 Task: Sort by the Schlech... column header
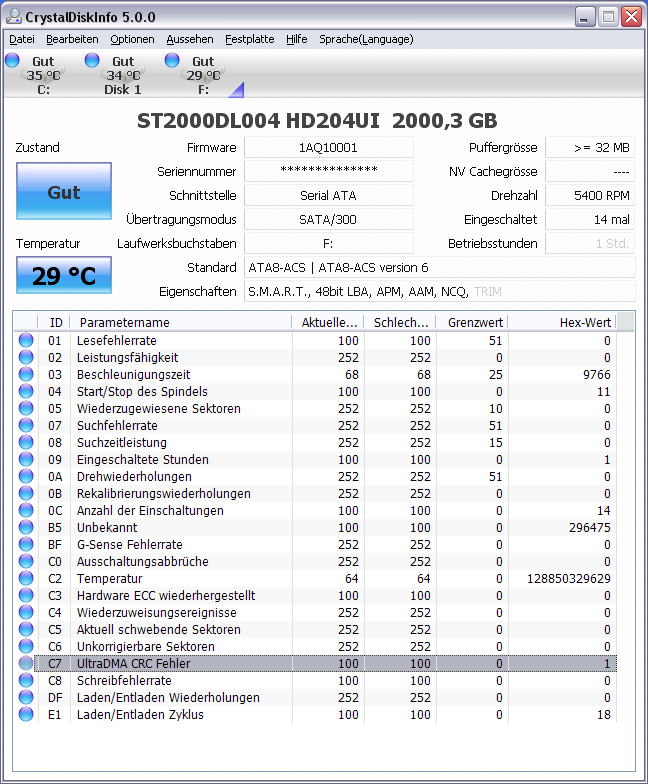(400, 322)
